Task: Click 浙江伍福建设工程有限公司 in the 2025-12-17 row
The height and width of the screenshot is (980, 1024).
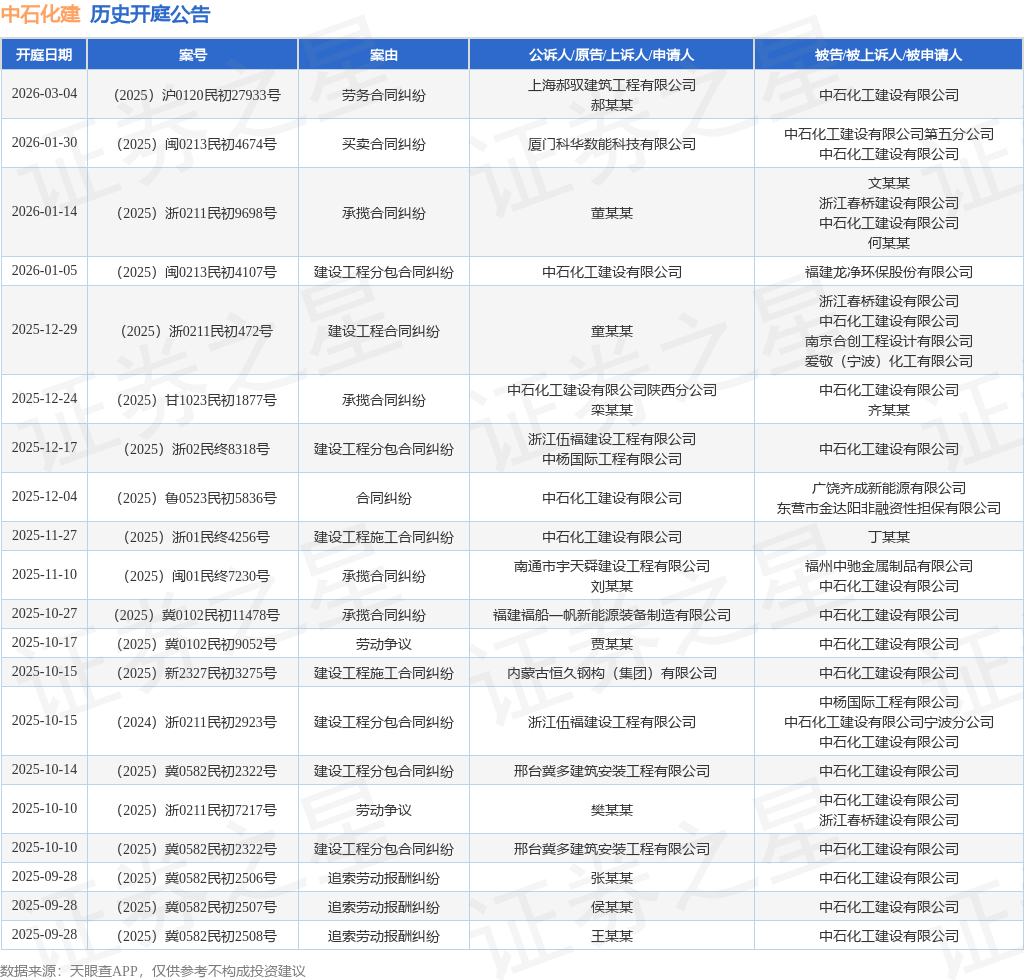Action: [x=612, y=439]
